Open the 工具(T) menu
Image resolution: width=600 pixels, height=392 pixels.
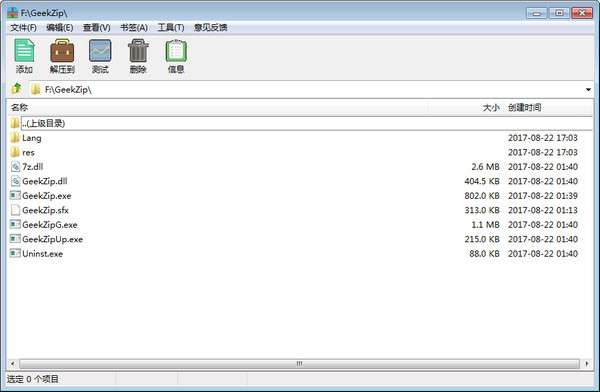pos(171,28)
